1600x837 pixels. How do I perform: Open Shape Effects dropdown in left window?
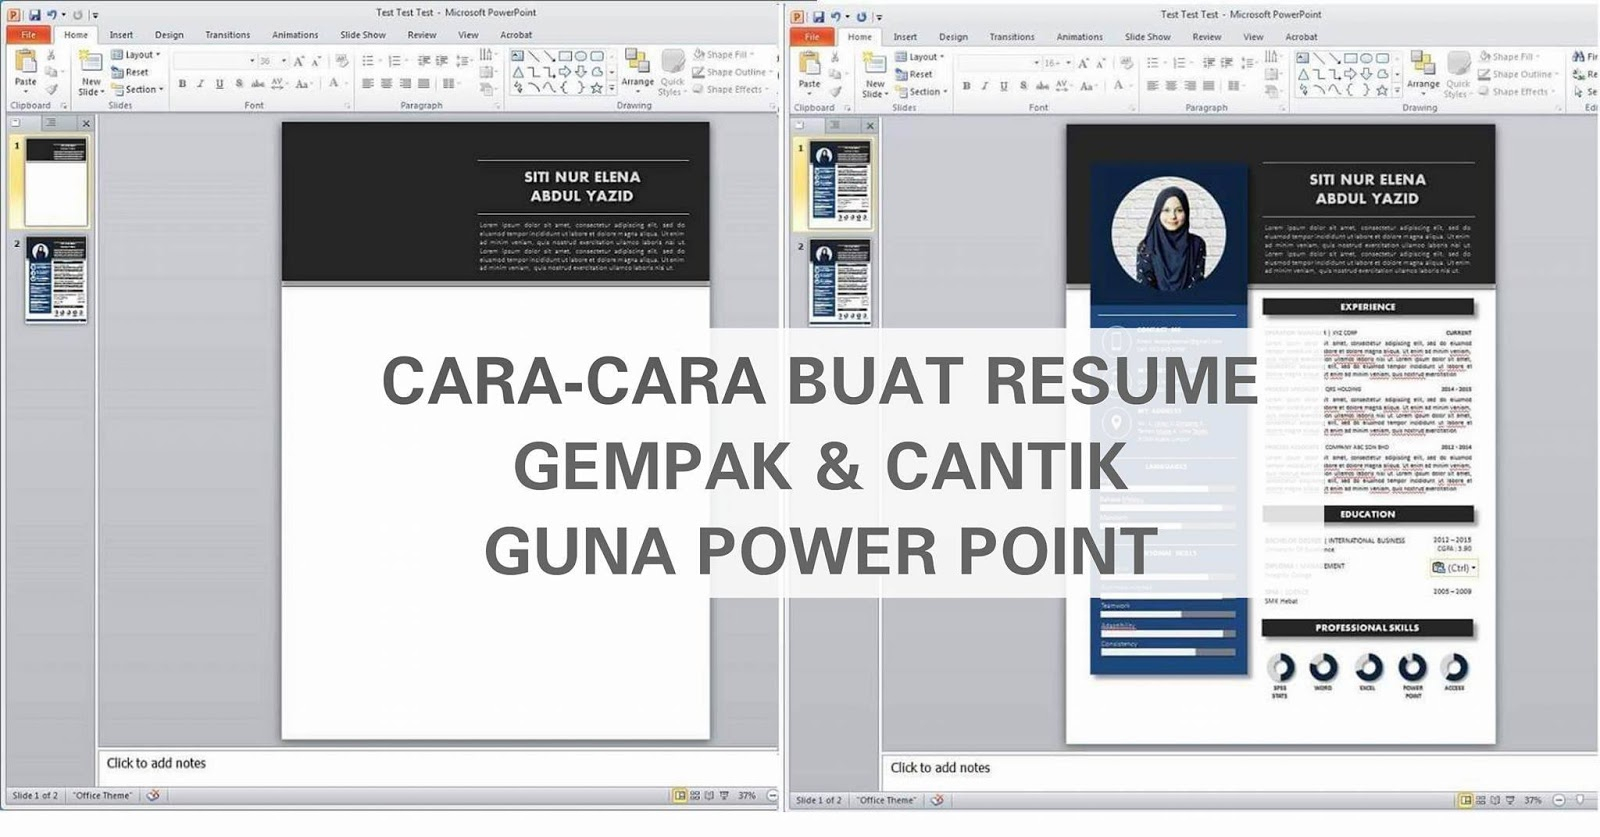point(733,89)
